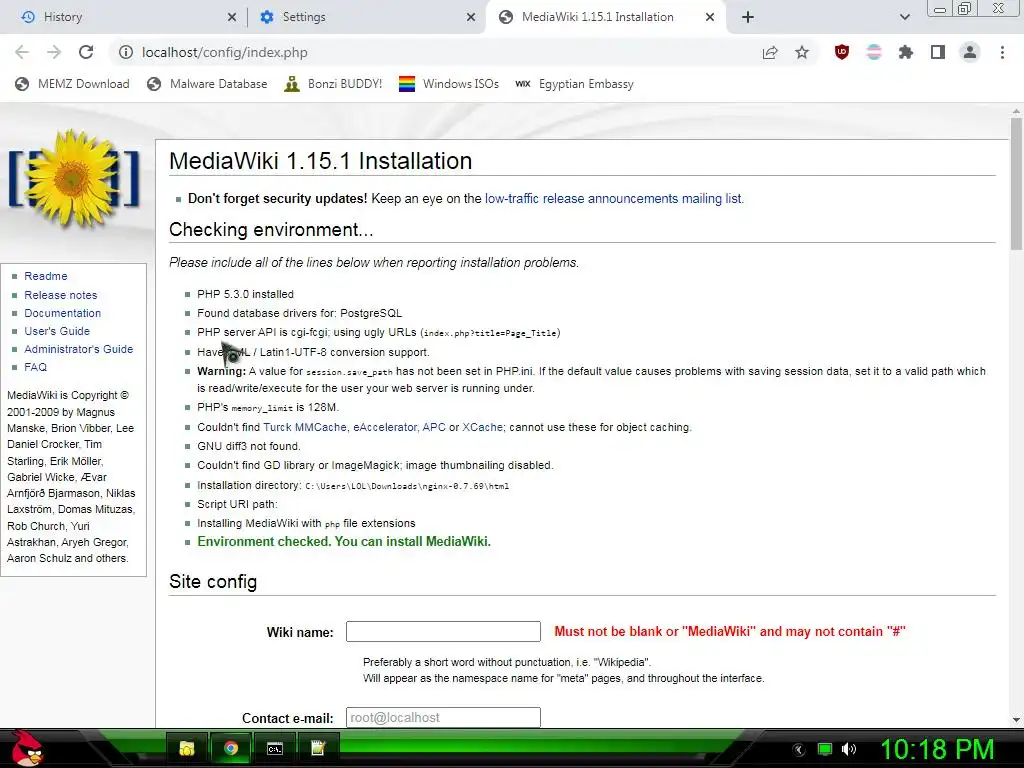Open the Extensions puzzle menu
This screenshot has width=1024, height=768.
(x=906, y=52)
